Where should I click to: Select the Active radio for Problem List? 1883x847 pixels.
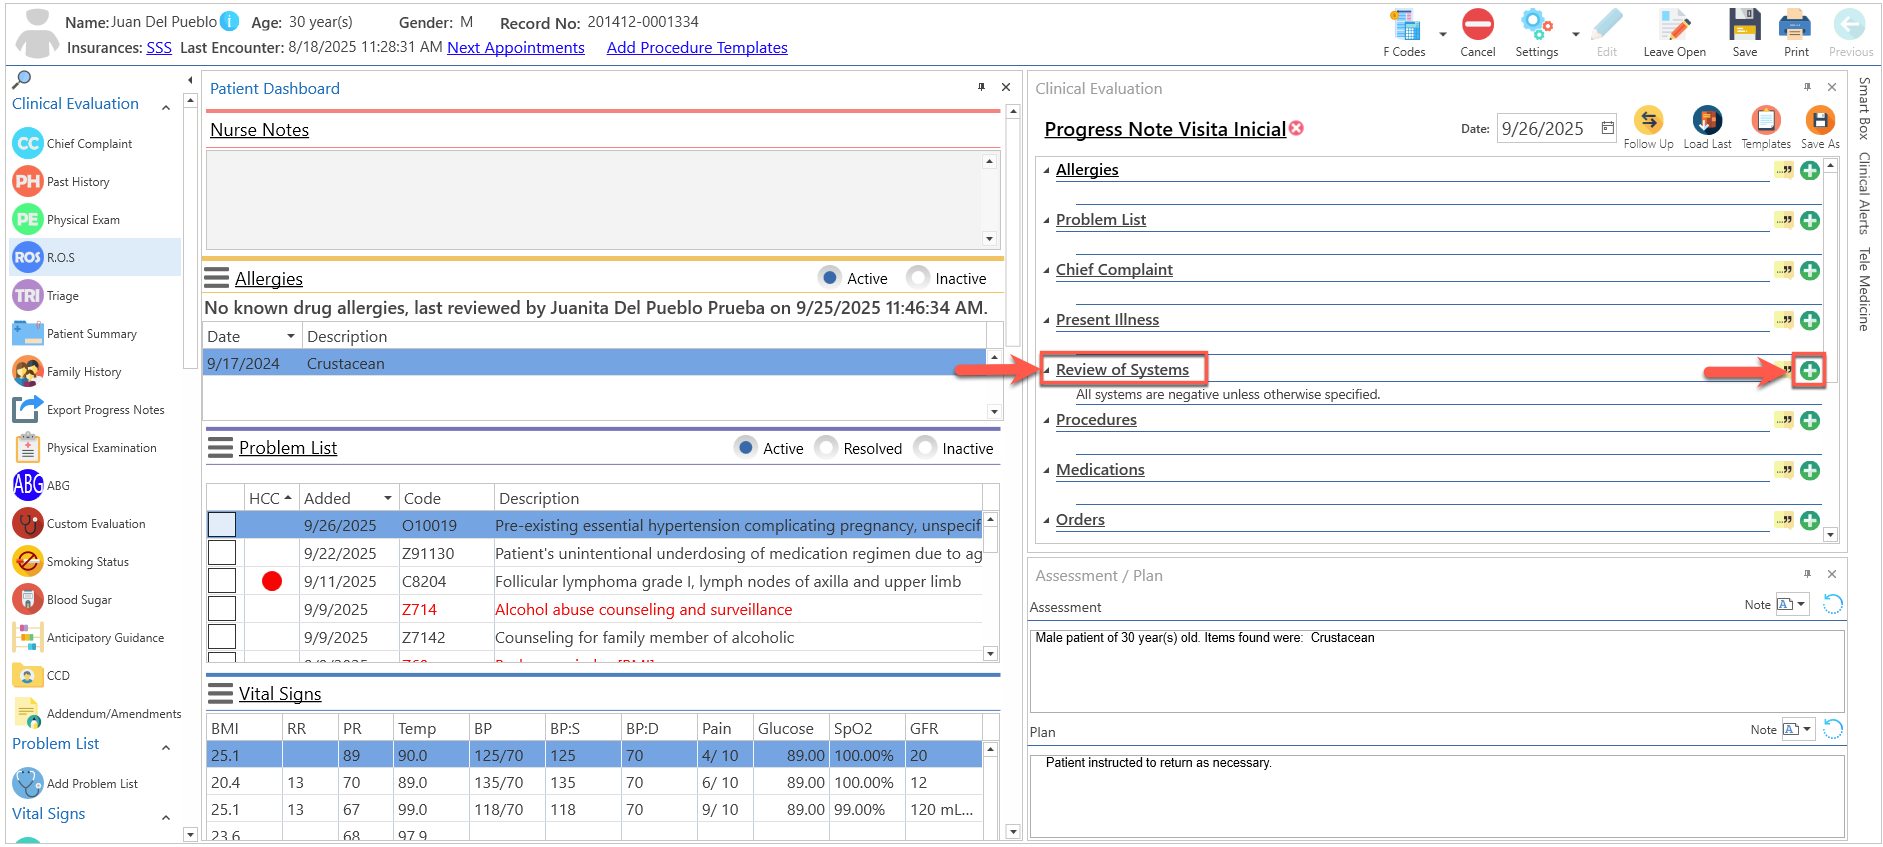click(745, 447)
